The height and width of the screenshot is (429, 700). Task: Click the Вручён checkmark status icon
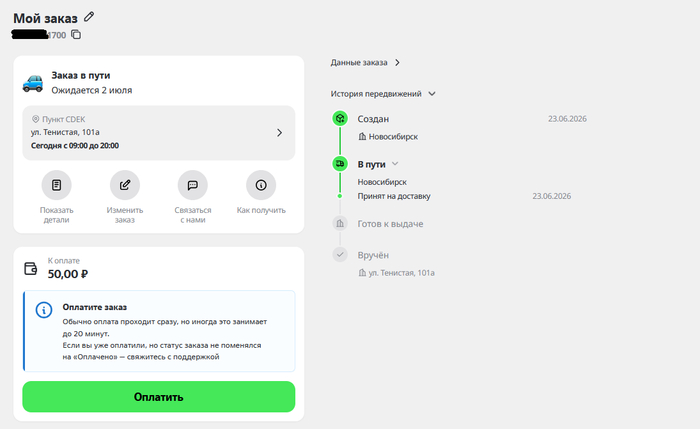pyautogui.click(x=340, y=254)
